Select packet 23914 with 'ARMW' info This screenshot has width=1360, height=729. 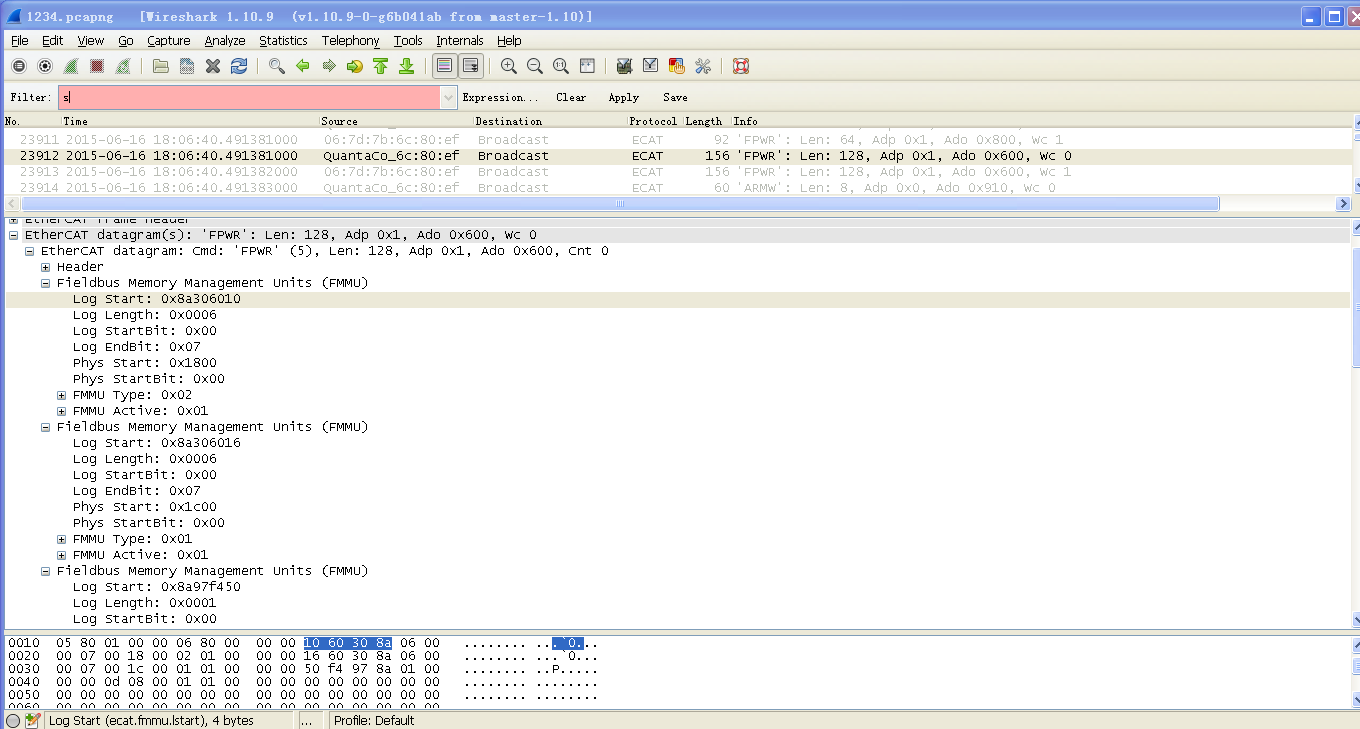click(x=676, y=188)
